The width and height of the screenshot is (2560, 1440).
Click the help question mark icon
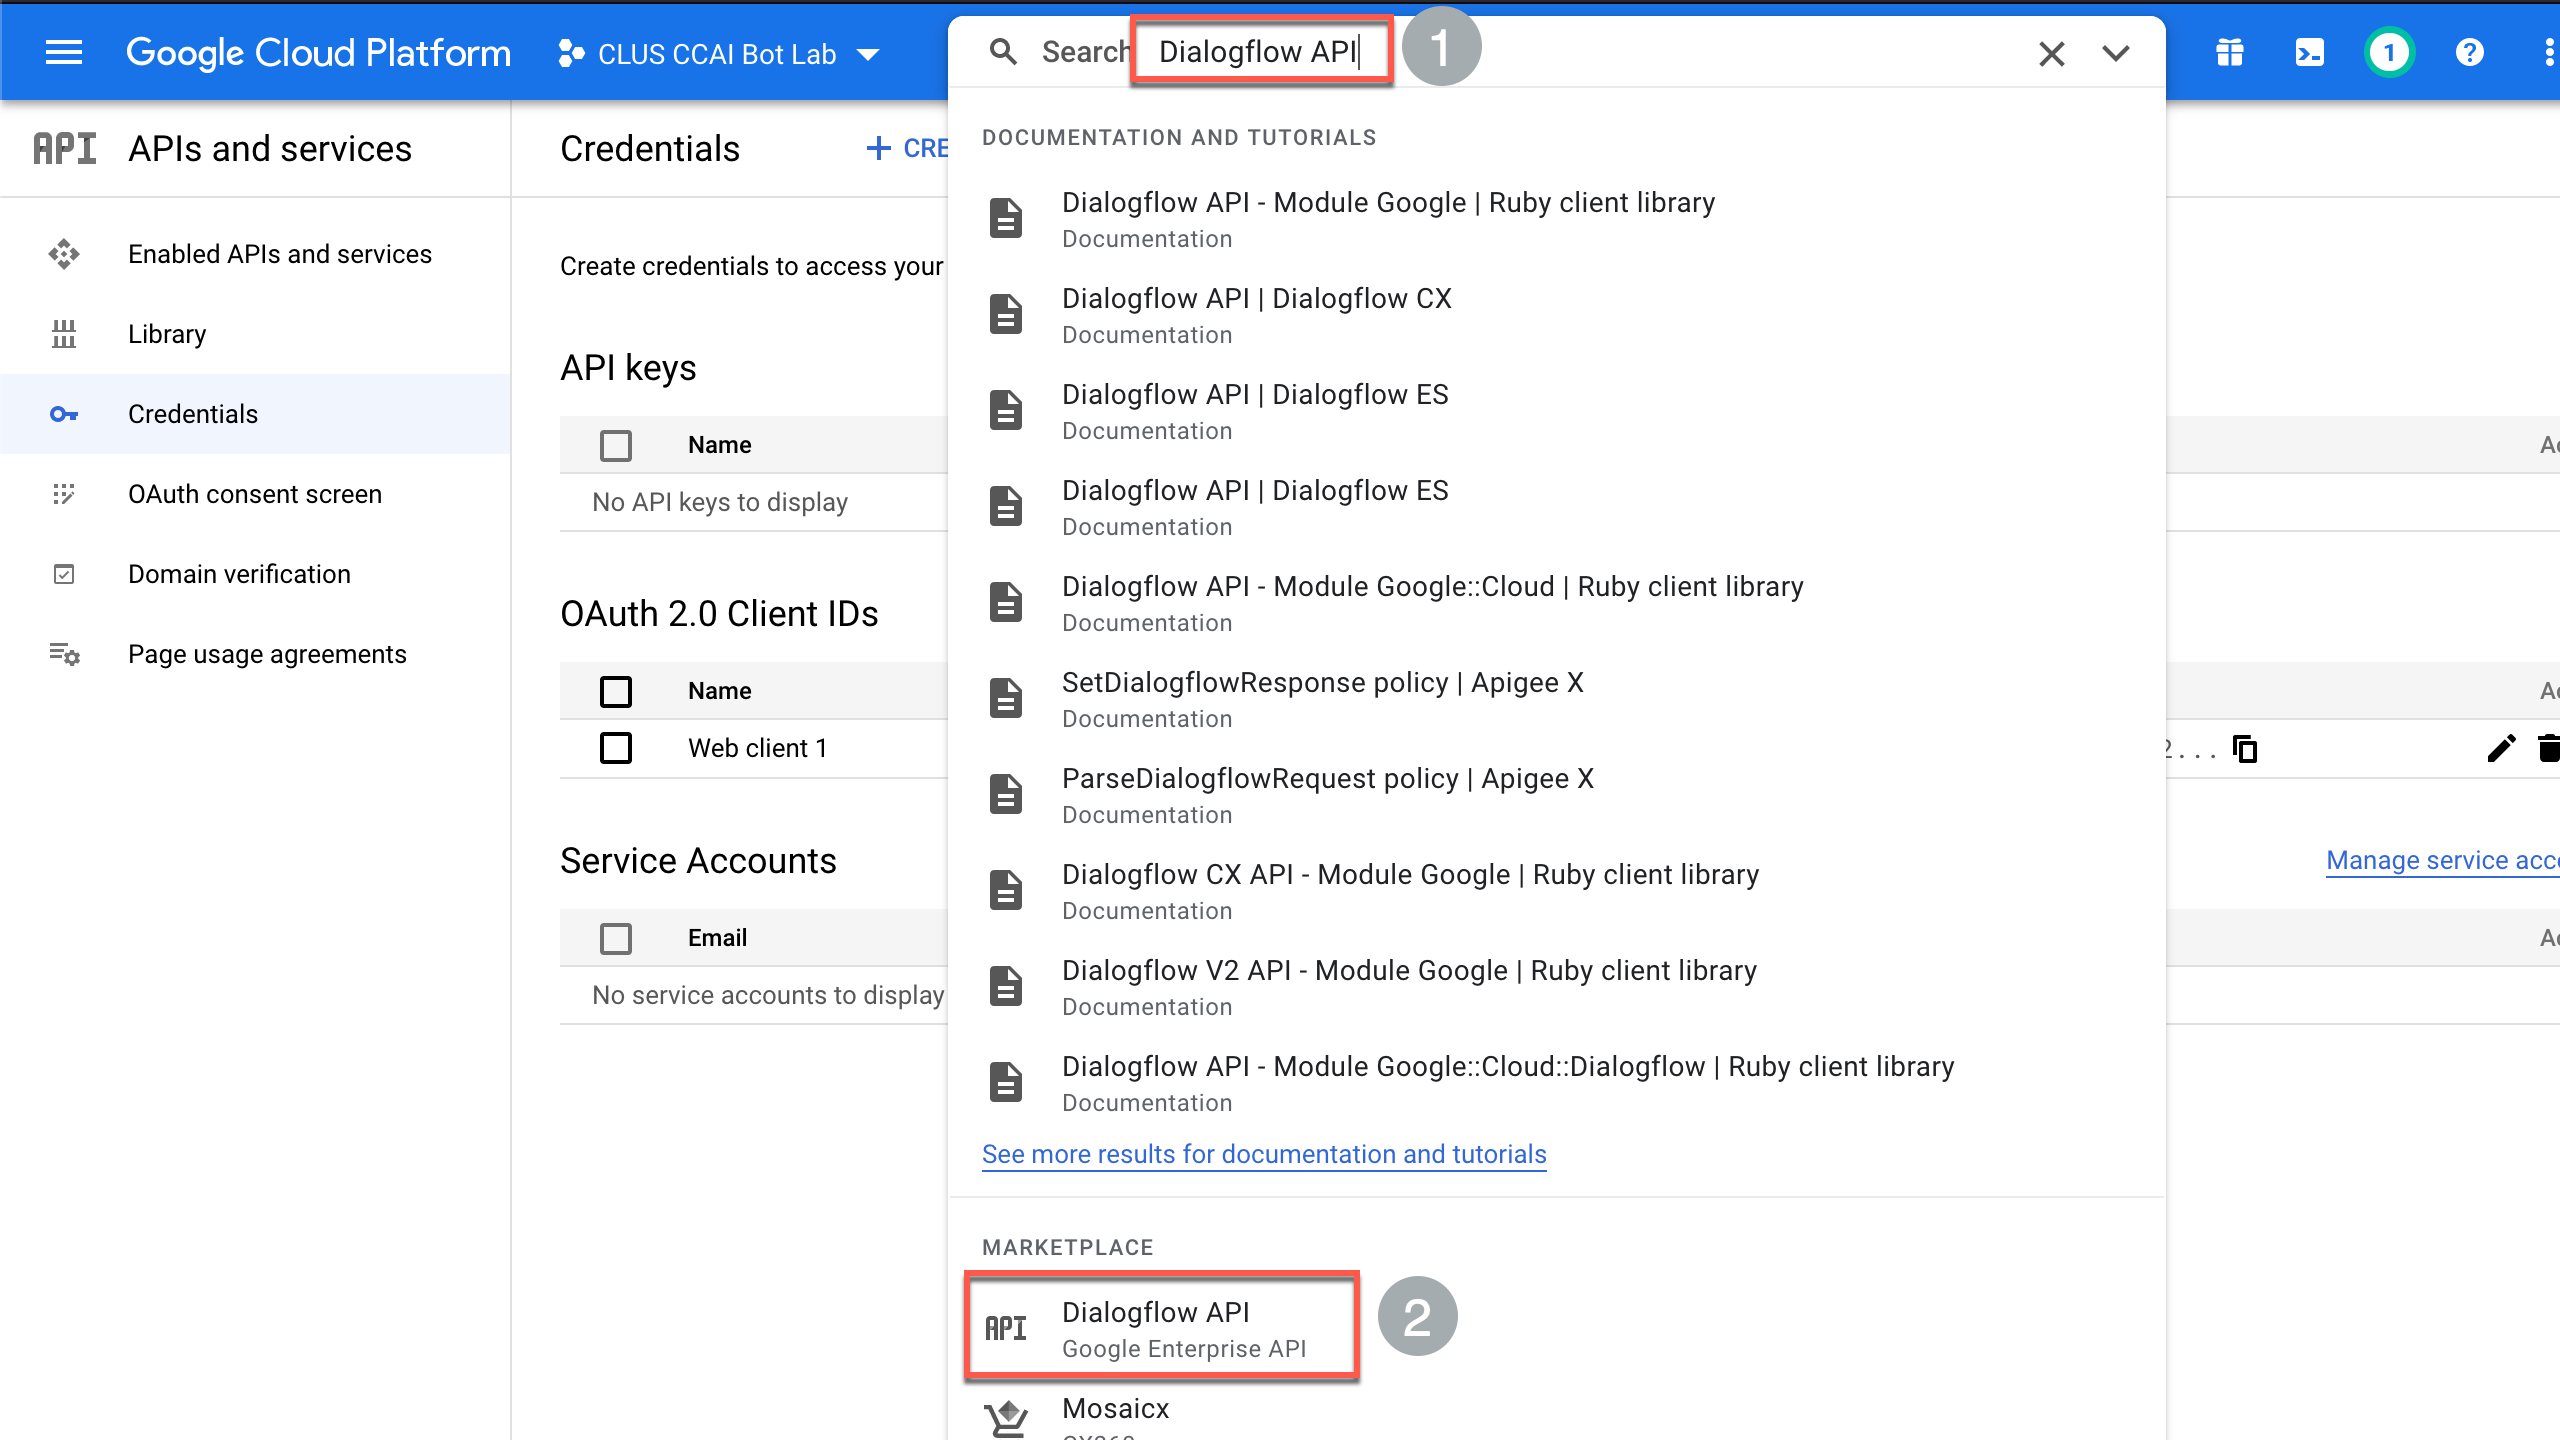pos(2469,52)
